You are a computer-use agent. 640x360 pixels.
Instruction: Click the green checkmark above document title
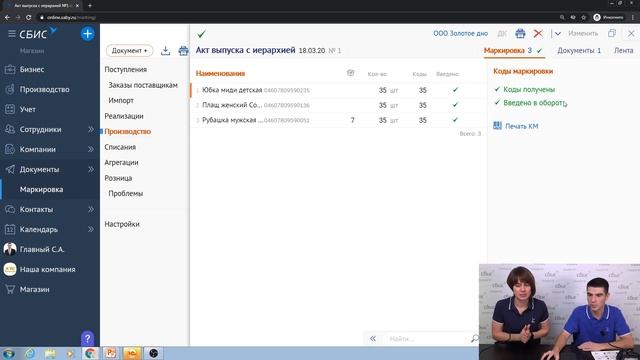(201, 34)
